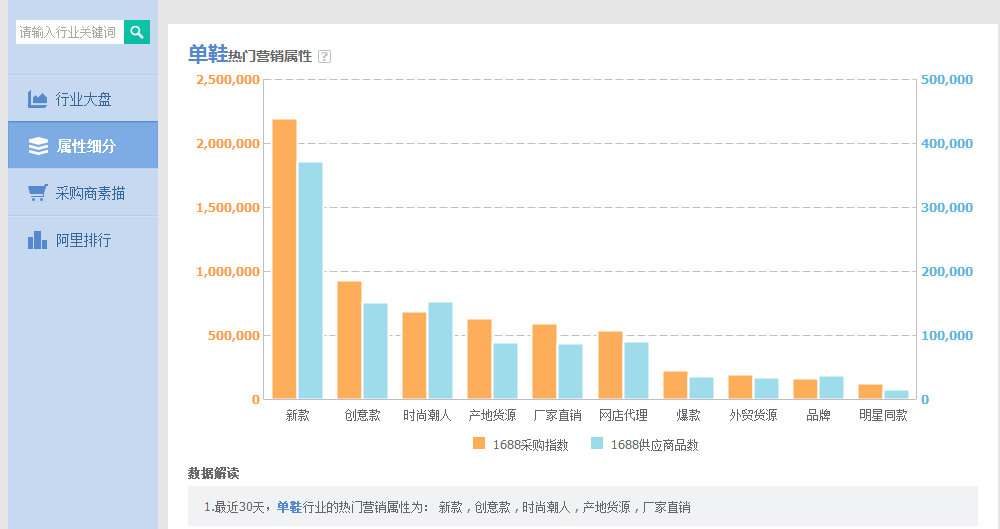The width and height of the screenshot is (1000, 529).
Task: Click the tallest orange bar for 新款
Action: tap(284, 260)
